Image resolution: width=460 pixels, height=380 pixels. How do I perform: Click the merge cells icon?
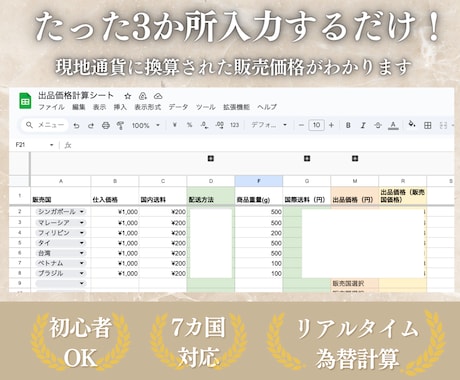[x=443, y=125]
